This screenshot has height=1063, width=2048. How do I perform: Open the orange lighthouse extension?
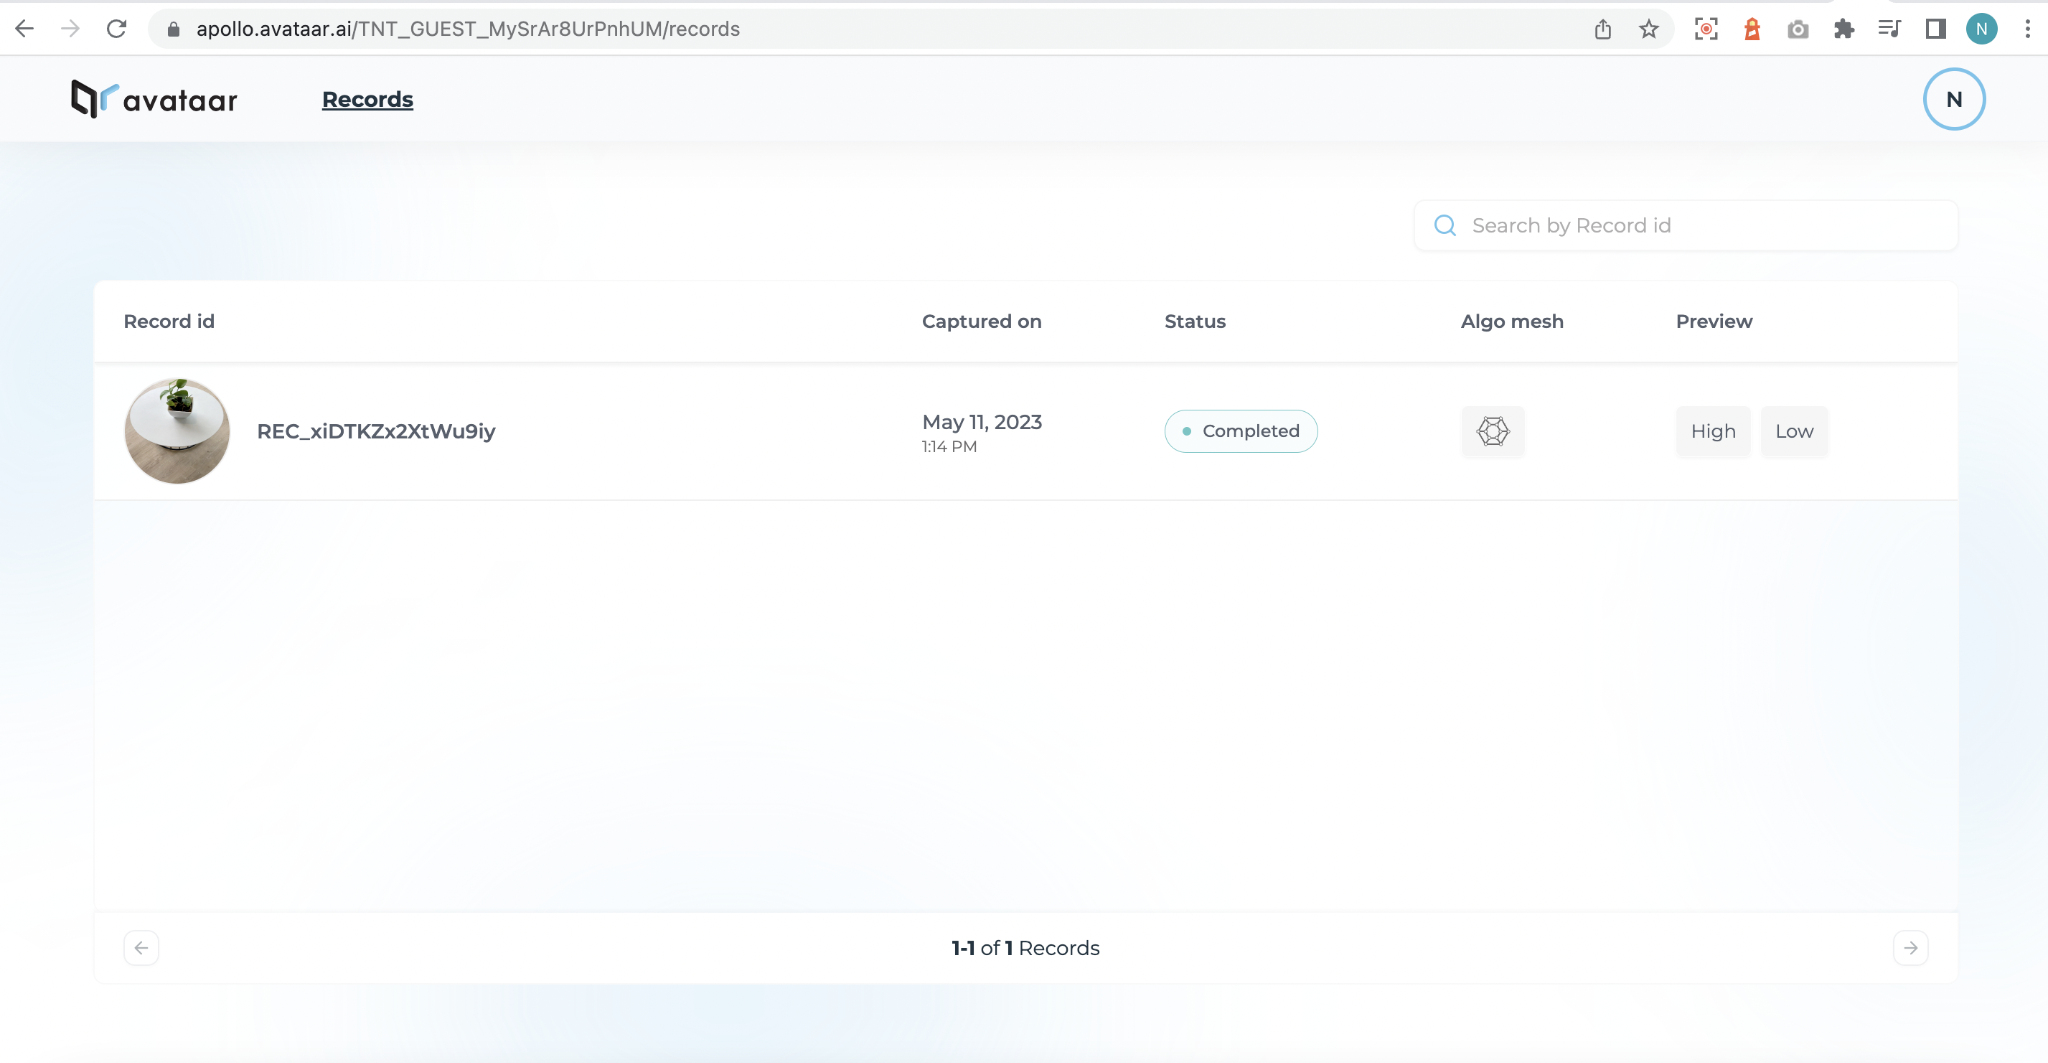(1752, 29)
